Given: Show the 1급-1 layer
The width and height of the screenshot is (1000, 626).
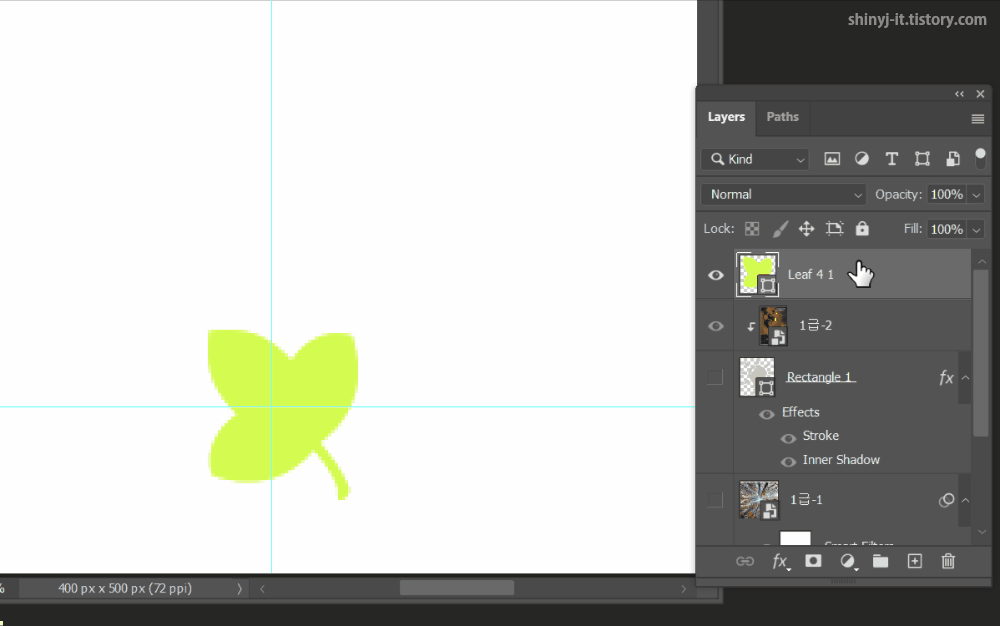Looking at the screenshot, I should pyautogui.click(x=715, y=500).
